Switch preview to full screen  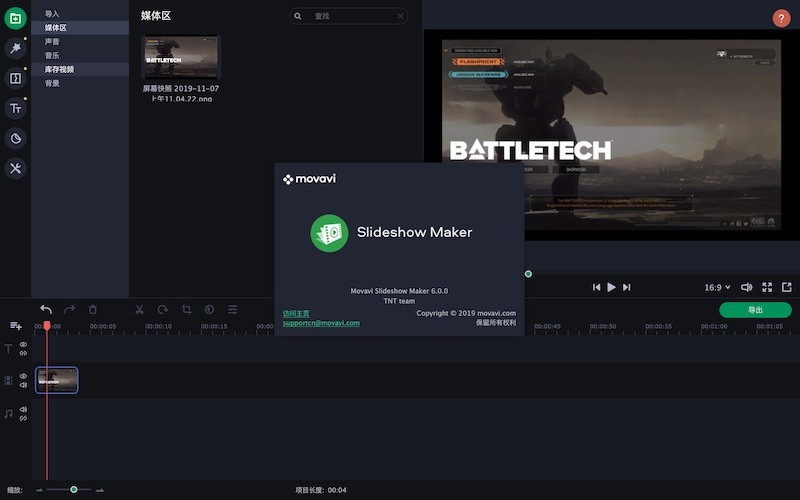point(767,287)
